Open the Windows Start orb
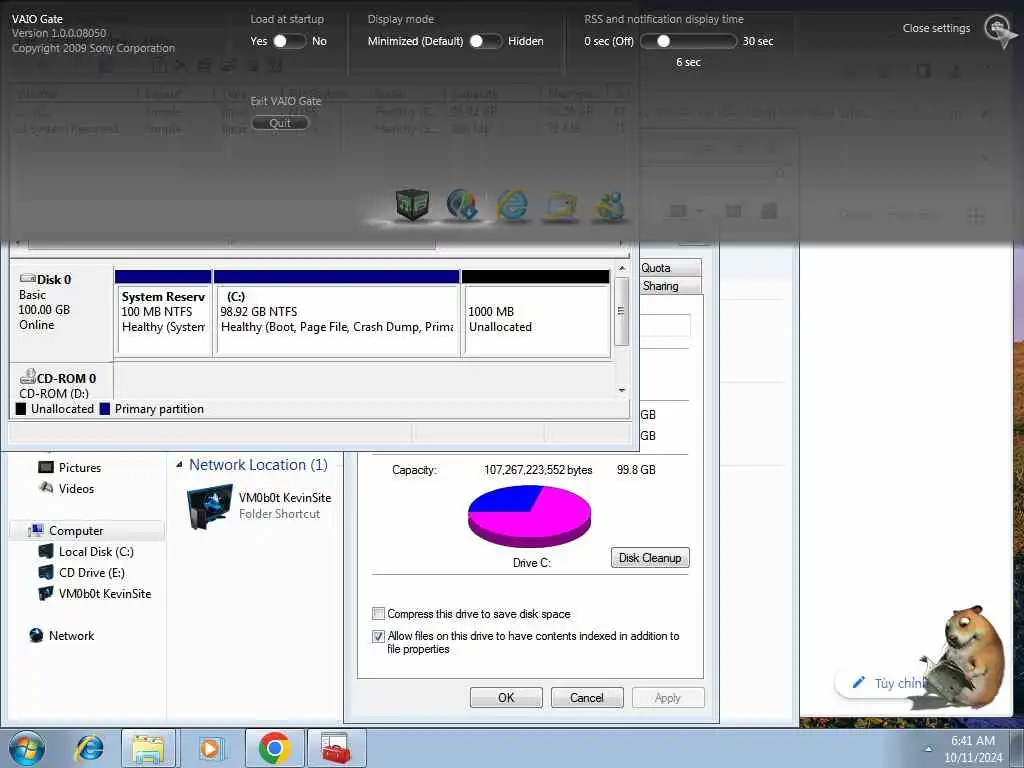1024x768 pixels. 27,748
